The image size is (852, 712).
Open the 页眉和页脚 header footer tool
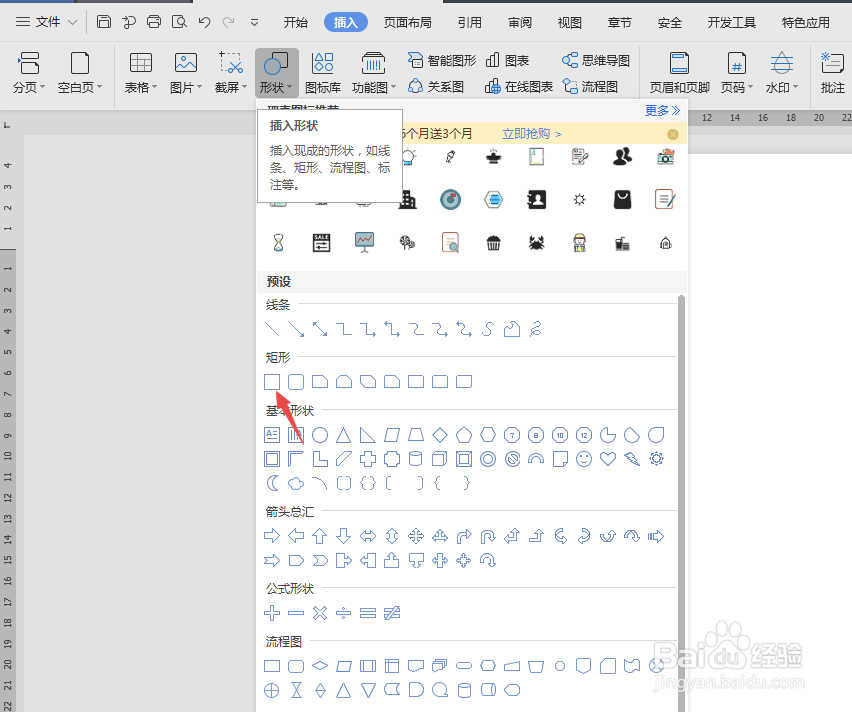point(679,70)
